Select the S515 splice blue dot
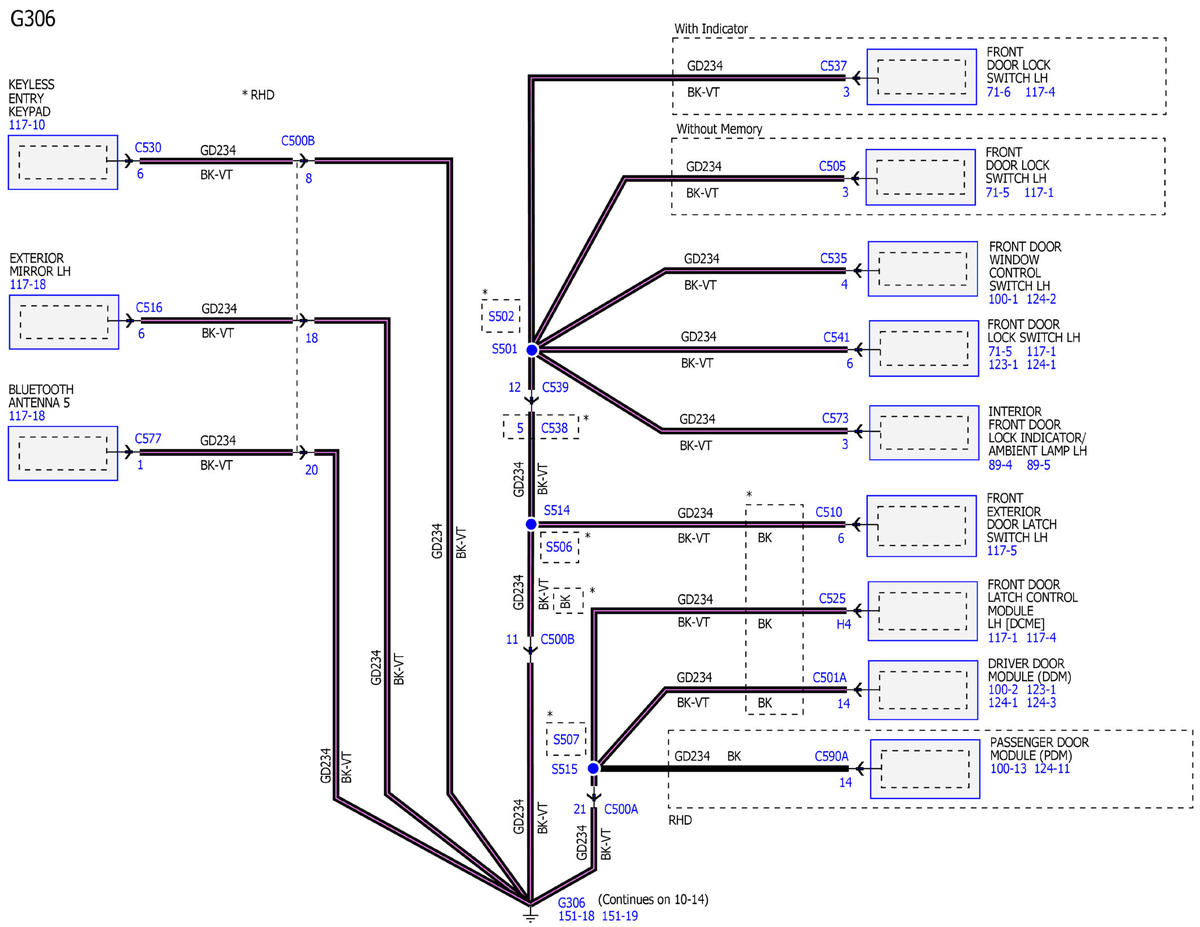Screen dimensions: 1200x927 (x=593, y=769)
